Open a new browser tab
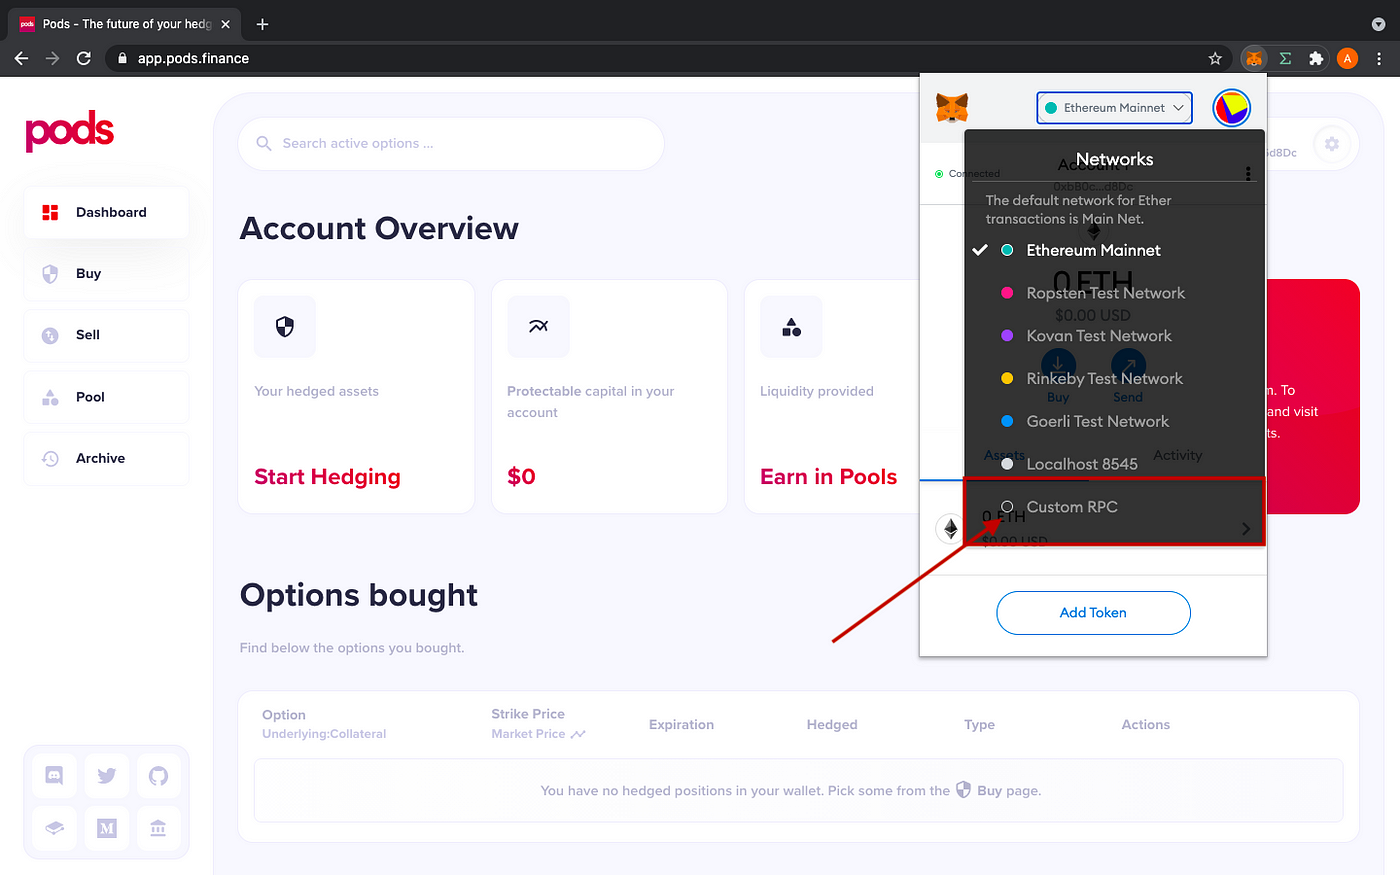 [x=262, y=24]
